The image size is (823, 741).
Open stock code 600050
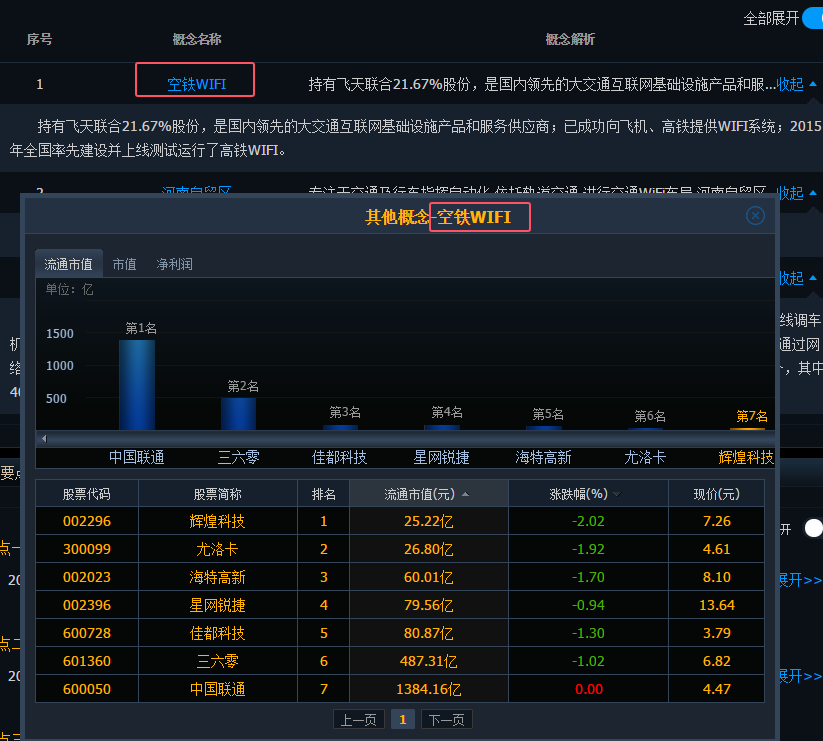pyautogui.click(x=87, y=689)
